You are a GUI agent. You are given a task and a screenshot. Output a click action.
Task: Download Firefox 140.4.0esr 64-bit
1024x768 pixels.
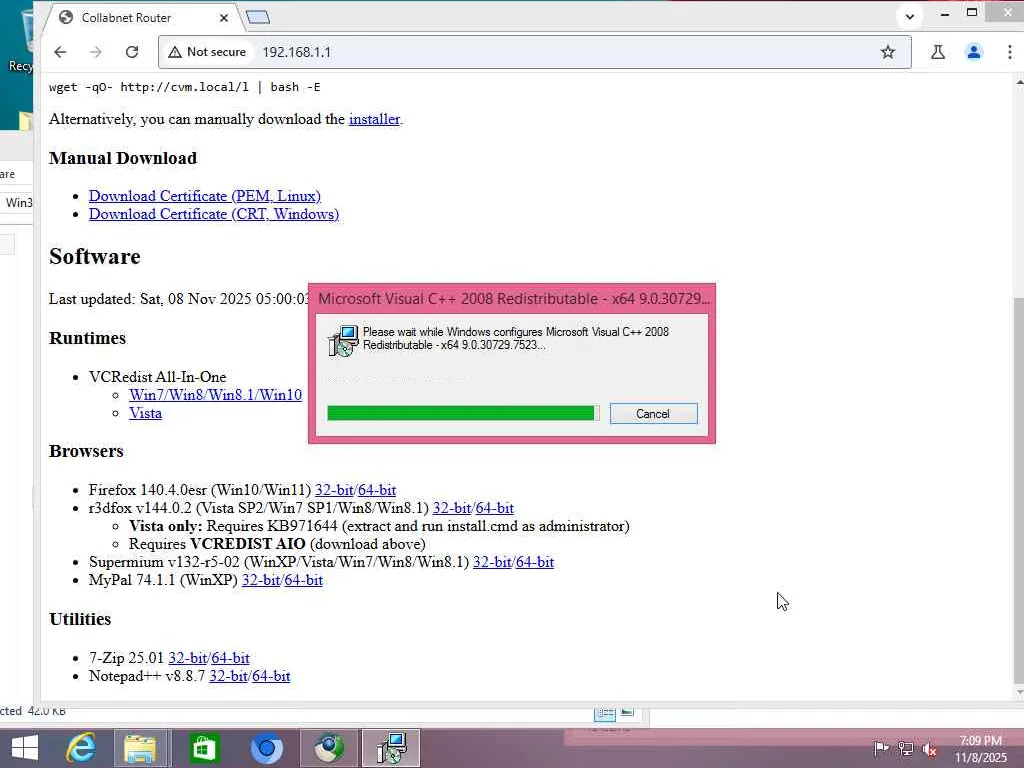point(377,490)
